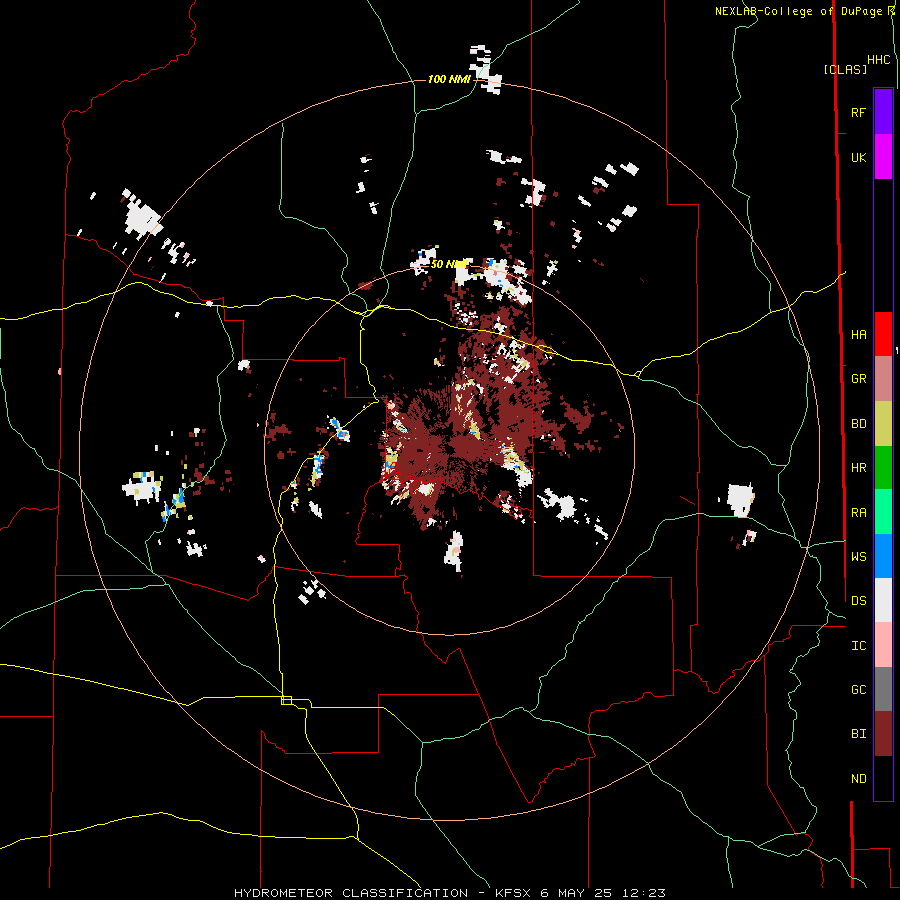
Task: Click the '[CLAS]' label above the legend
Action: [x=845, y=69]
